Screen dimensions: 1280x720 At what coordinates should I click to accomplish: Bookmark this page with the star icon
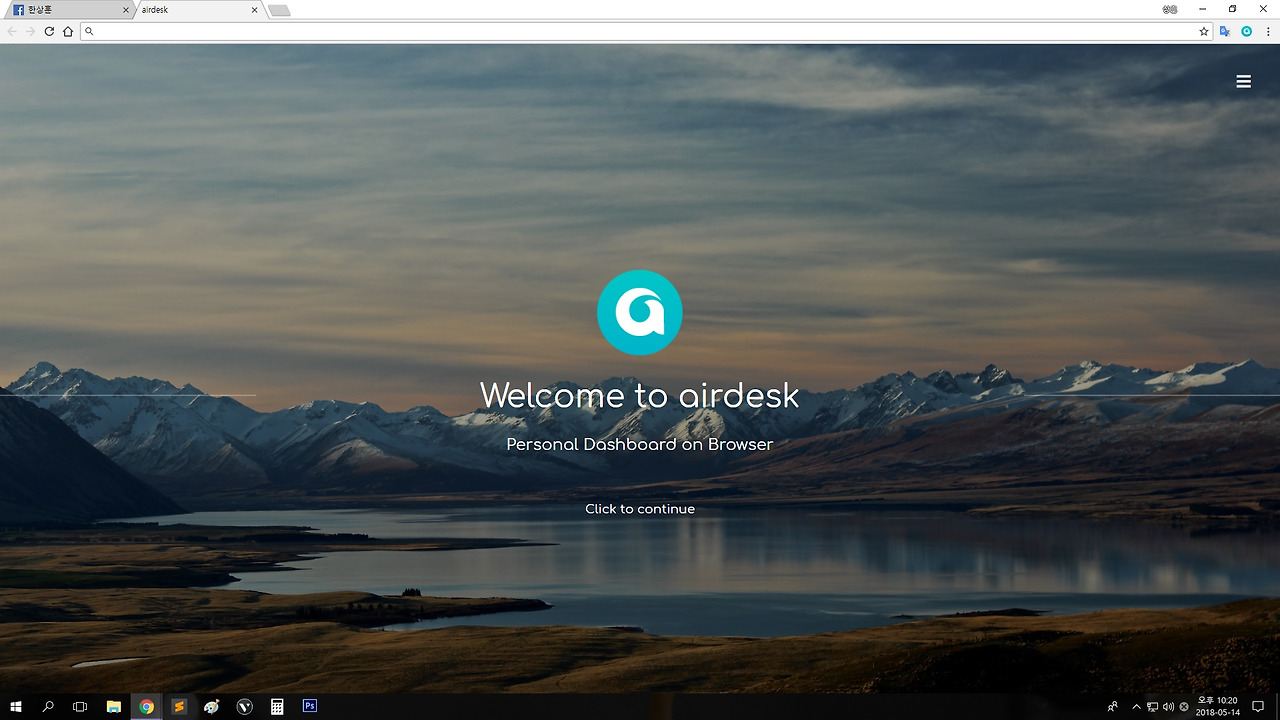coord(1204,31)
